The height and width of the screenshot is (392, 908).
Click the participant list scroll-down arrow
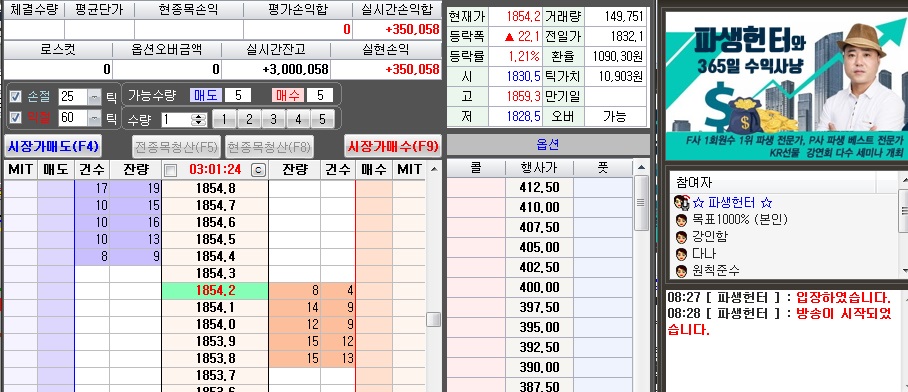tap(905, 271)
